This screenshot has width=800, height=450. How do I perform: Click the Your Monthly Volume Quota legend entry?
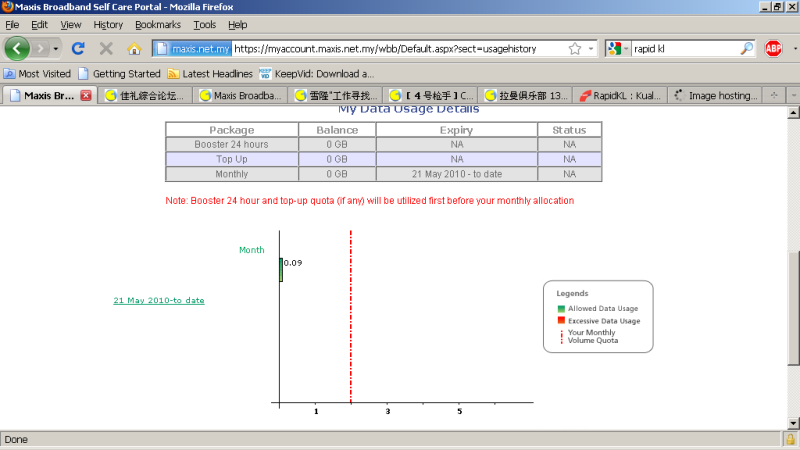588,336
